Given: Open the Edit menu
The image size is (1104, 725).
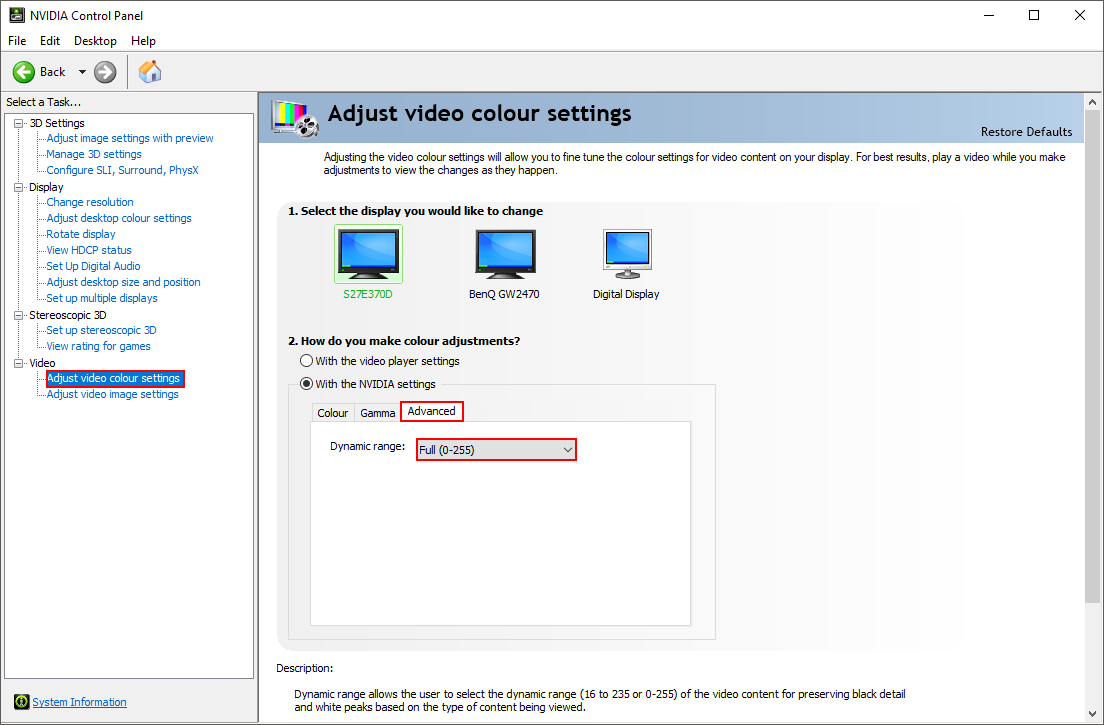Looking at the screenshot, I should (x=50, y=41).
